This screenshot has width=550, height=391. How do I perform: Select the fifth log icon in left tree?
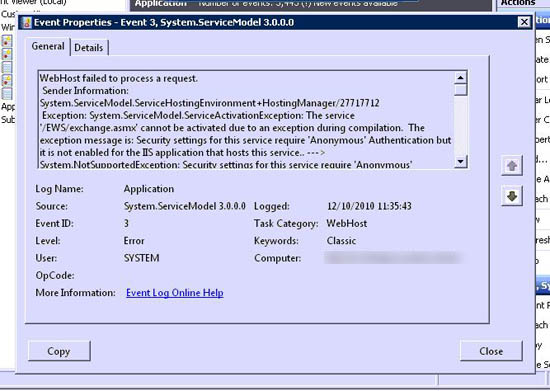pyautogui.click(x=7, y=93)
